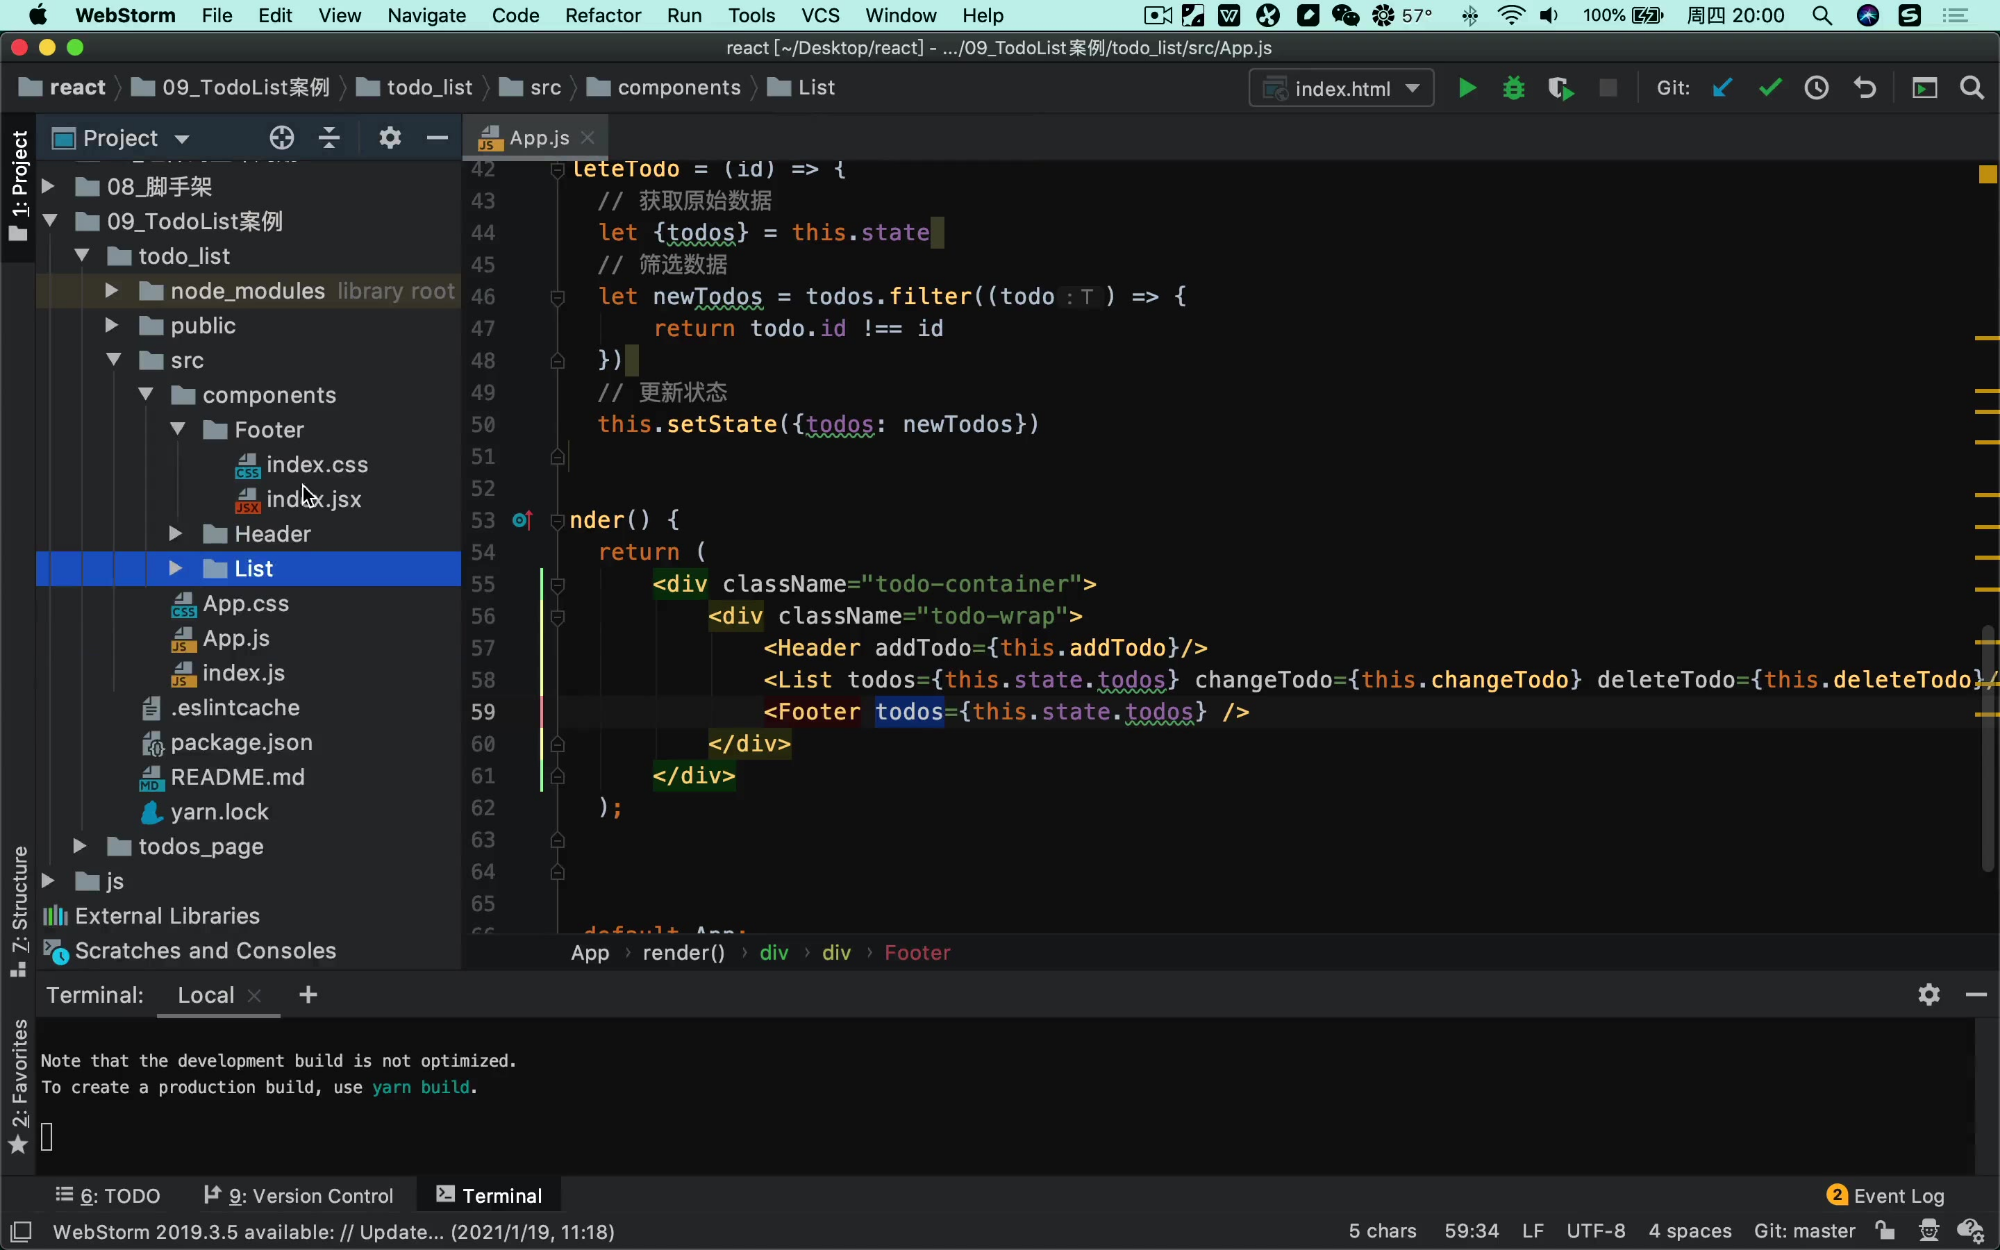The image size is (2000, 1250).
Task: Click 4 spaces indent setting
Action: click(1689, 1231)
